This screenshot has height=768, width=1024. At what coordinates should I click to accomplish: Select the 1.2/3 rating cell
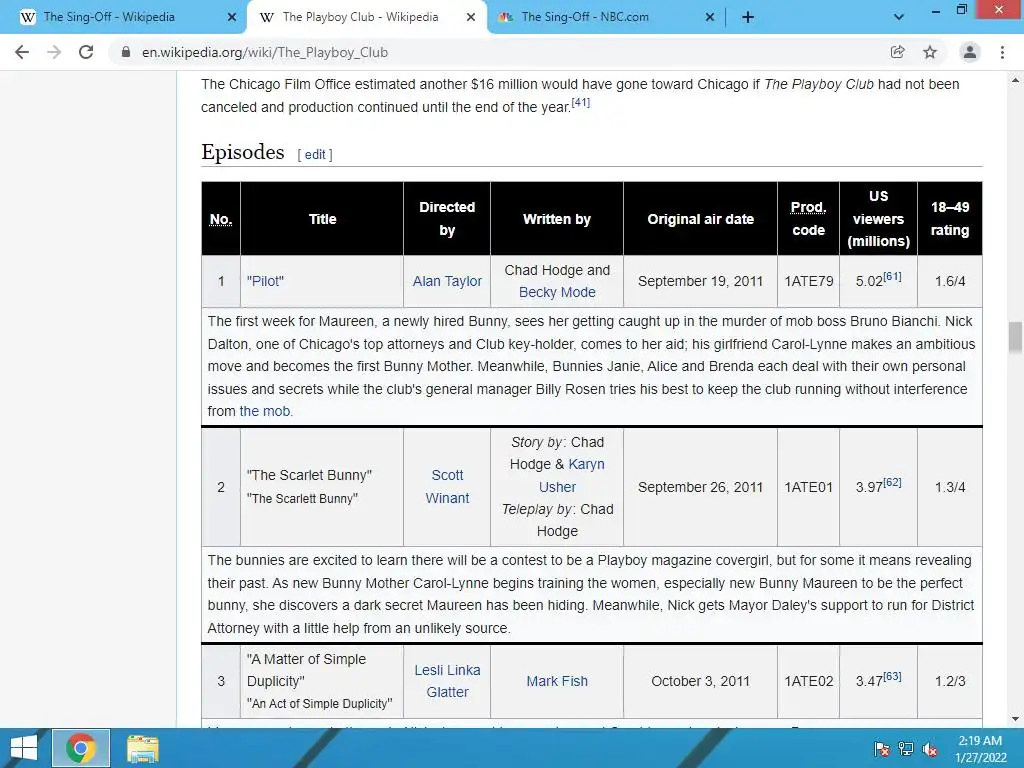(950, 681)
